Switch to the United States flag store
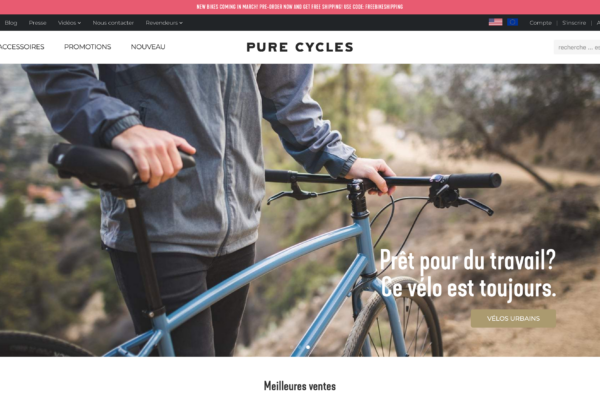 [x=495, y=22]
